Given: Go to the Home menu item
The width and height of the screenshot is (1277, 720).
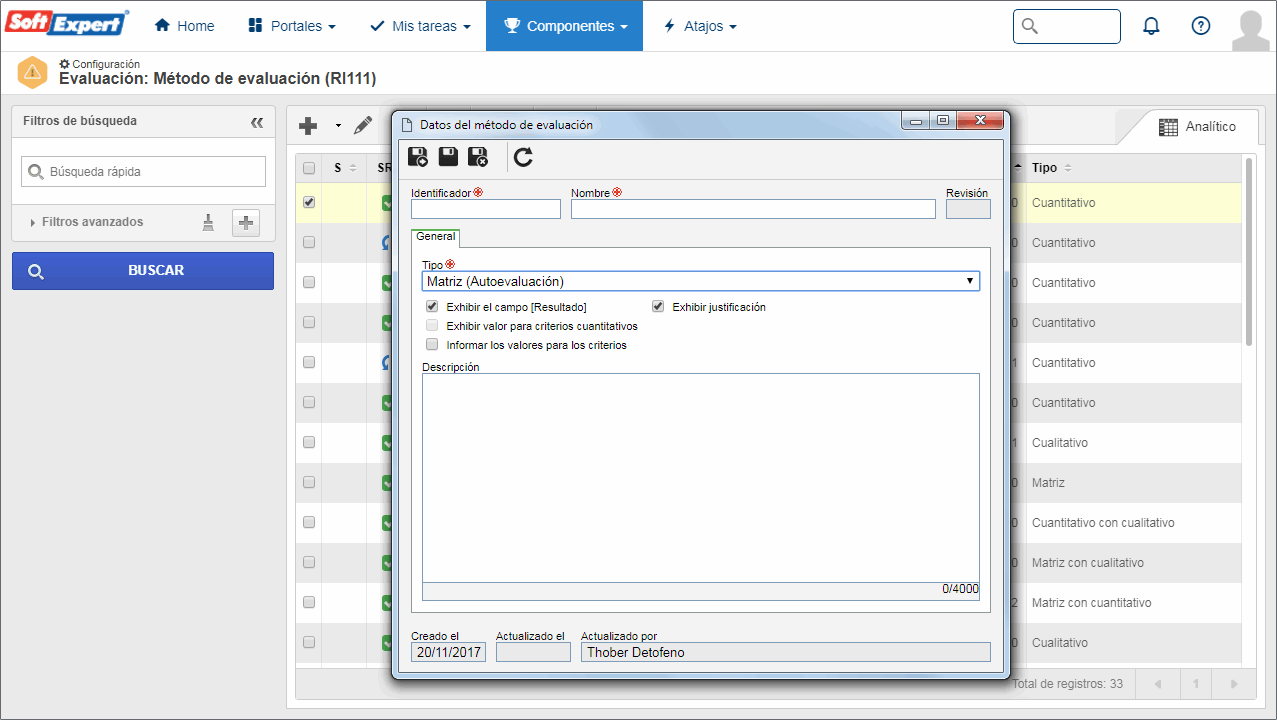Looking at the screenshot, I should pyautogui.click(x=185, y=26).
